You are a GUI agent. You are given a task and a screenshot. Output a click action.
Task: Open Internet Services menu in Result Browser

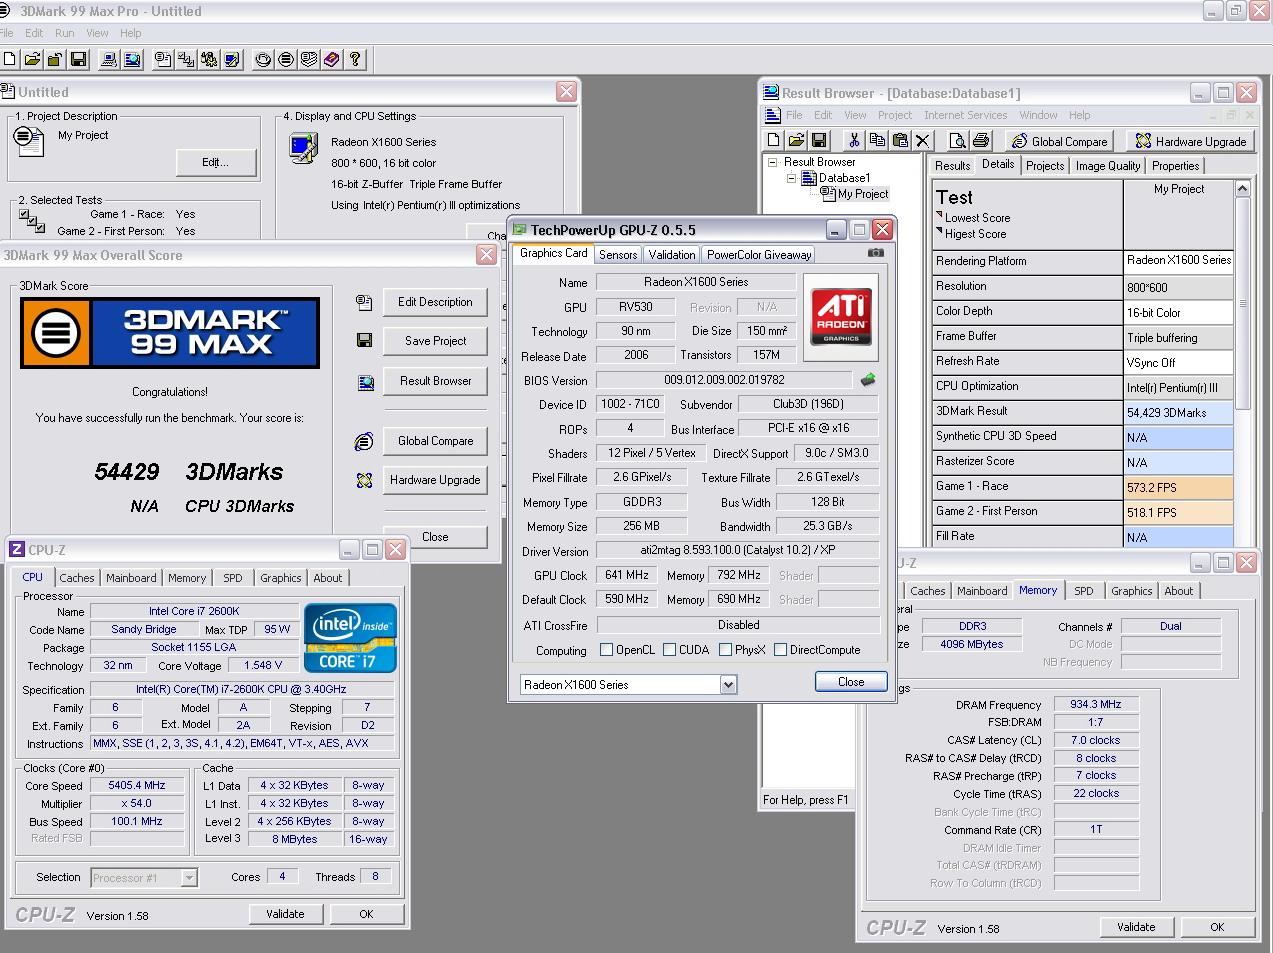[965, 115]
